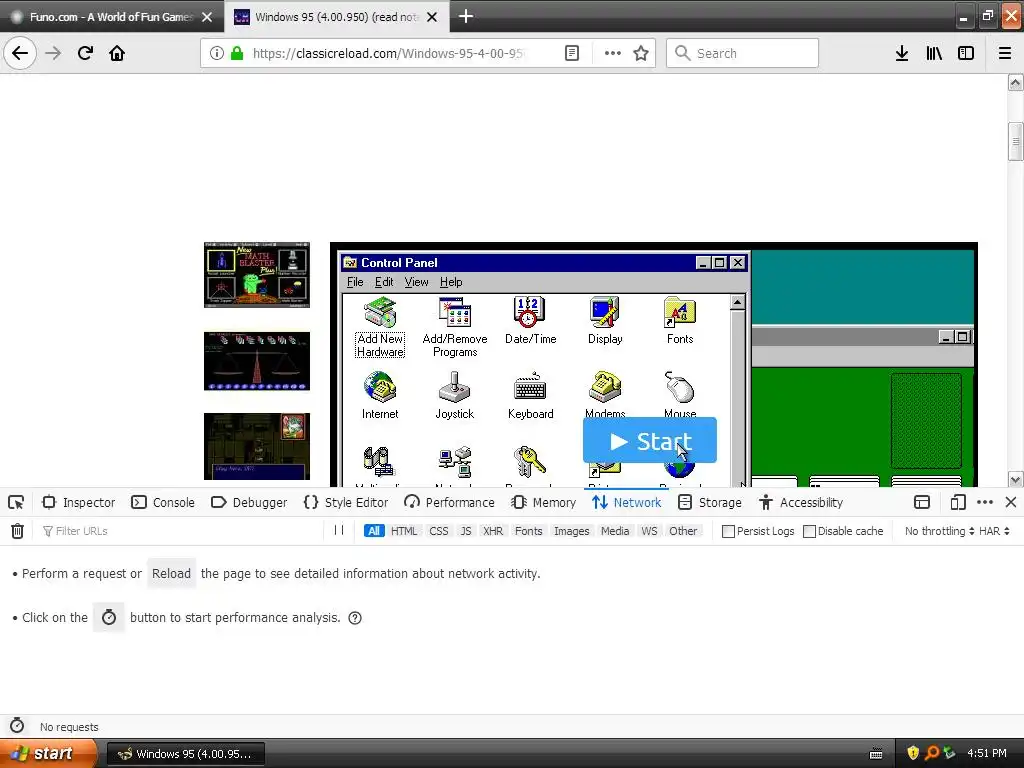Reload the page with the refresh icon

pyautogui.click(x=85, y=53)
